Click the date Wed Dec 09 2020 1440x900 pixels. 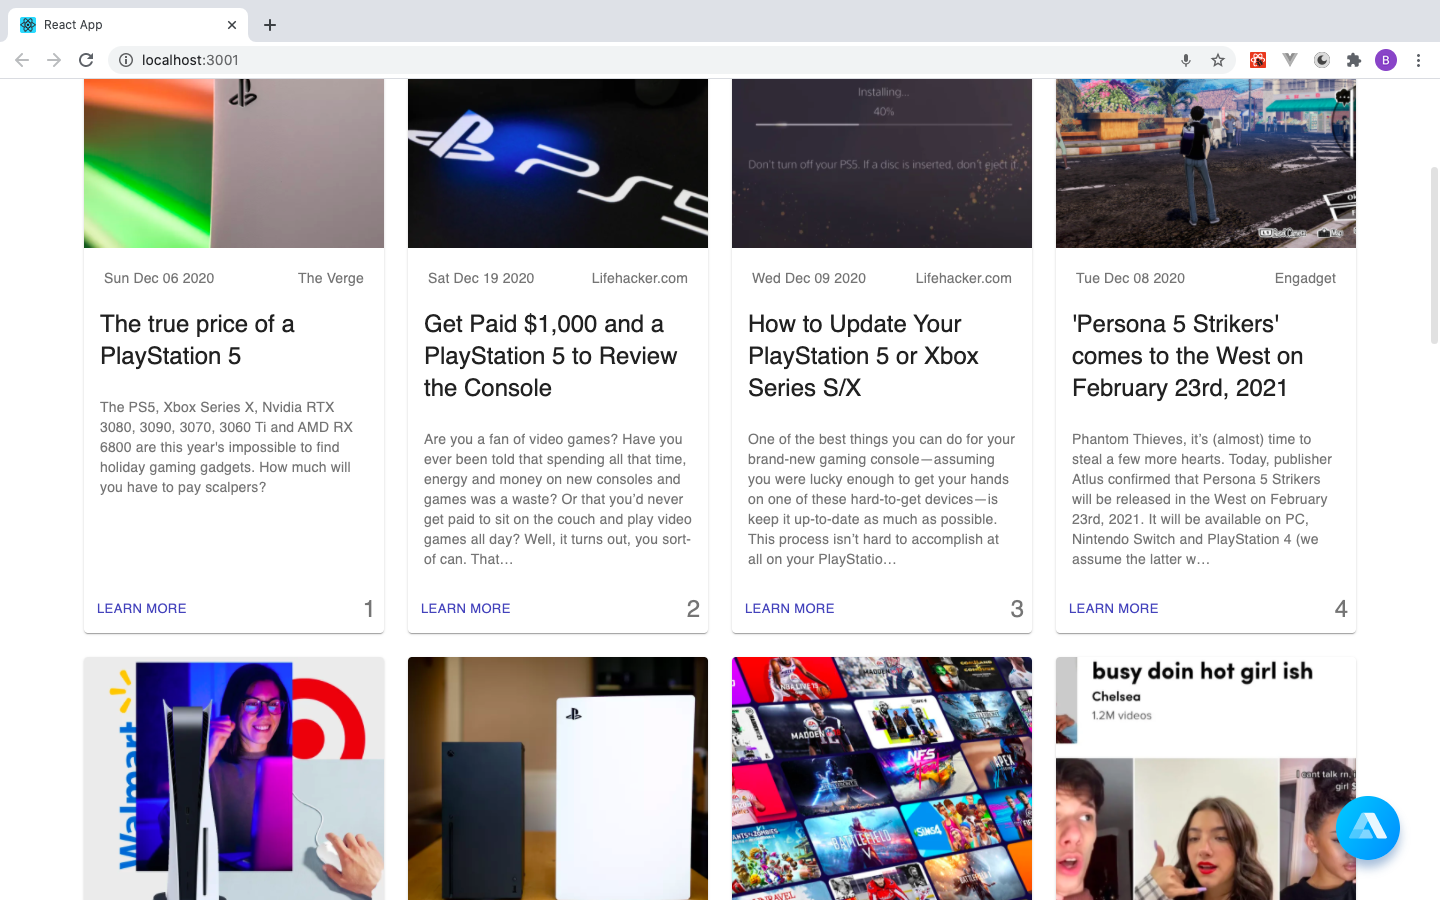809,278
